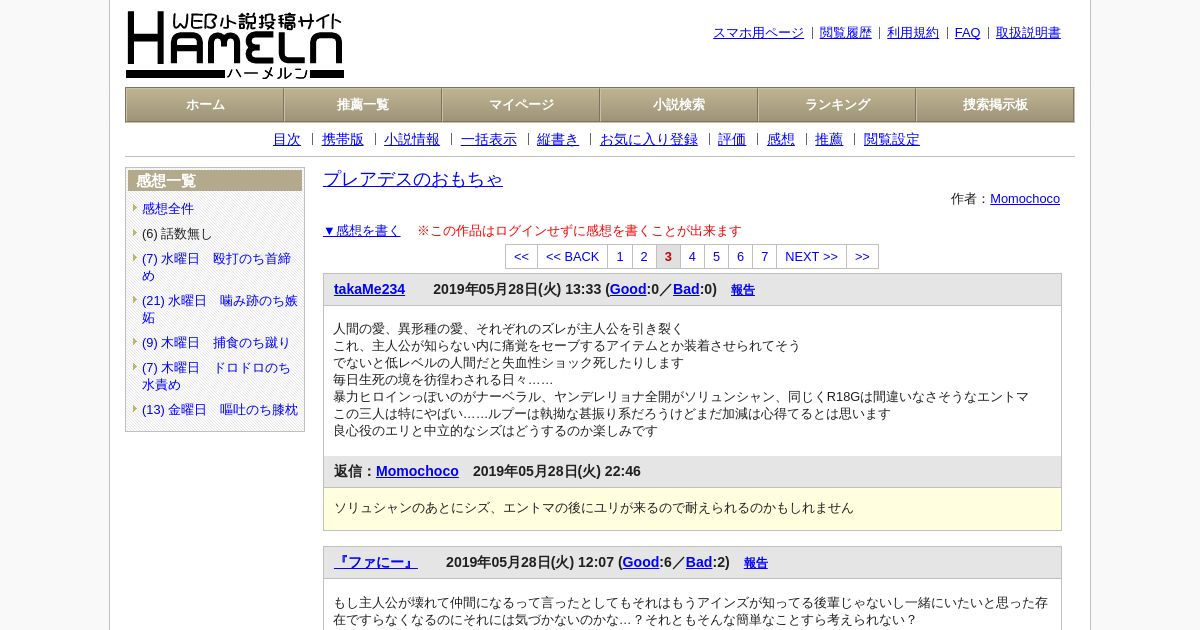Open the 小説情報 link

(x=412, y=140)
